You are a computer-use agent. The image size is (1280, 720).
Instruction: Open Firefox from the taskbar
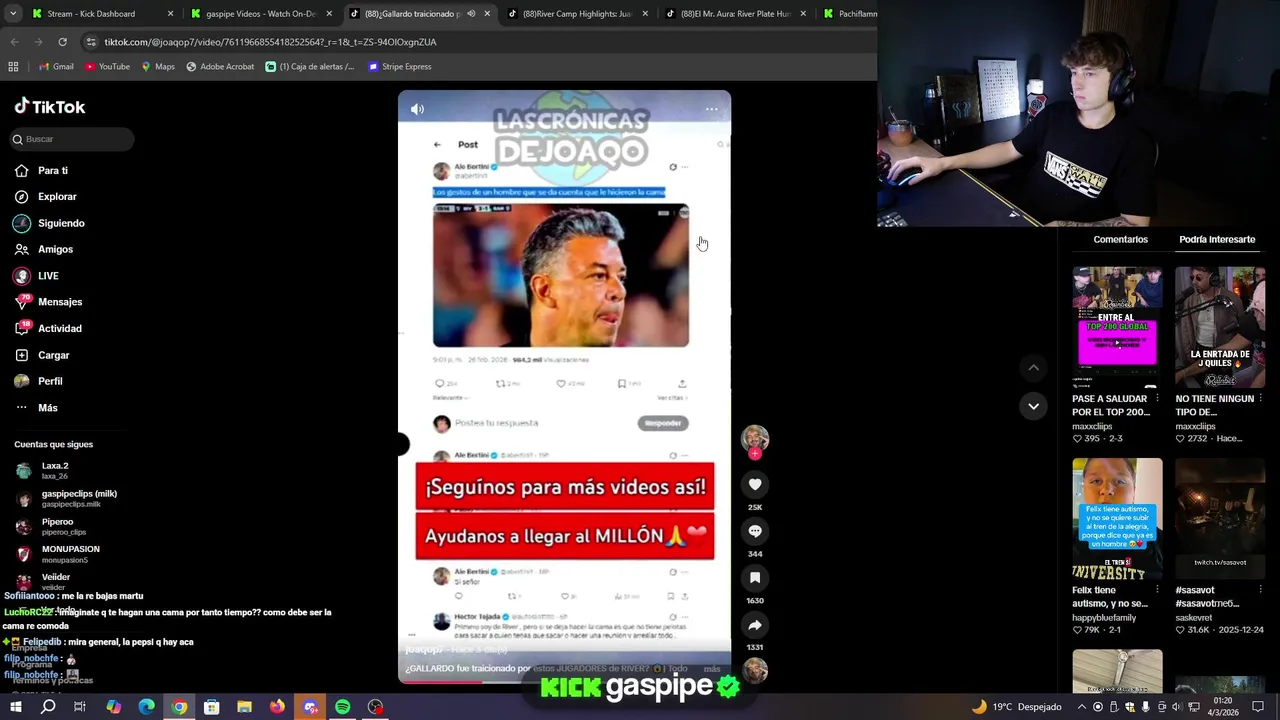[x=277, y=707]
